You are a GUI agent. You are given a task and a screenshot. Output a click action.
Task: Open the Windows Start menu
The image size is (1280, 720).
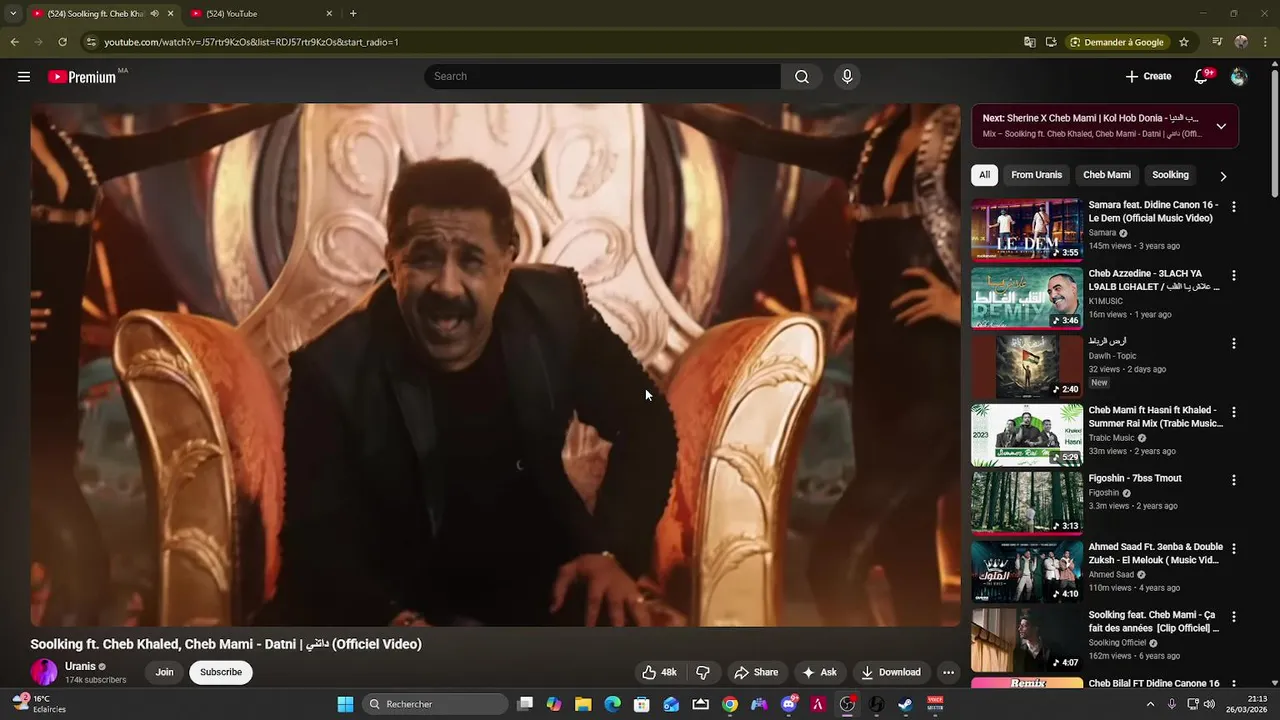pyautogui.click(x=345, y=704)
